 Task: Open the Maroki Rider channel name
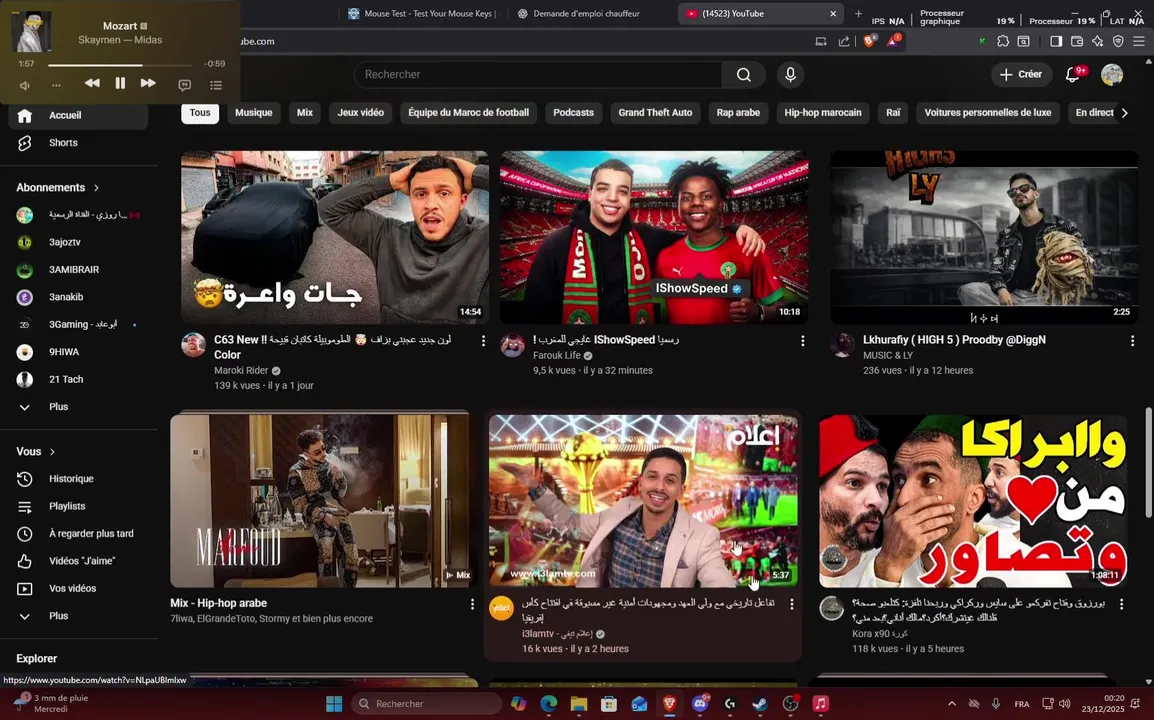click(241, 370)
